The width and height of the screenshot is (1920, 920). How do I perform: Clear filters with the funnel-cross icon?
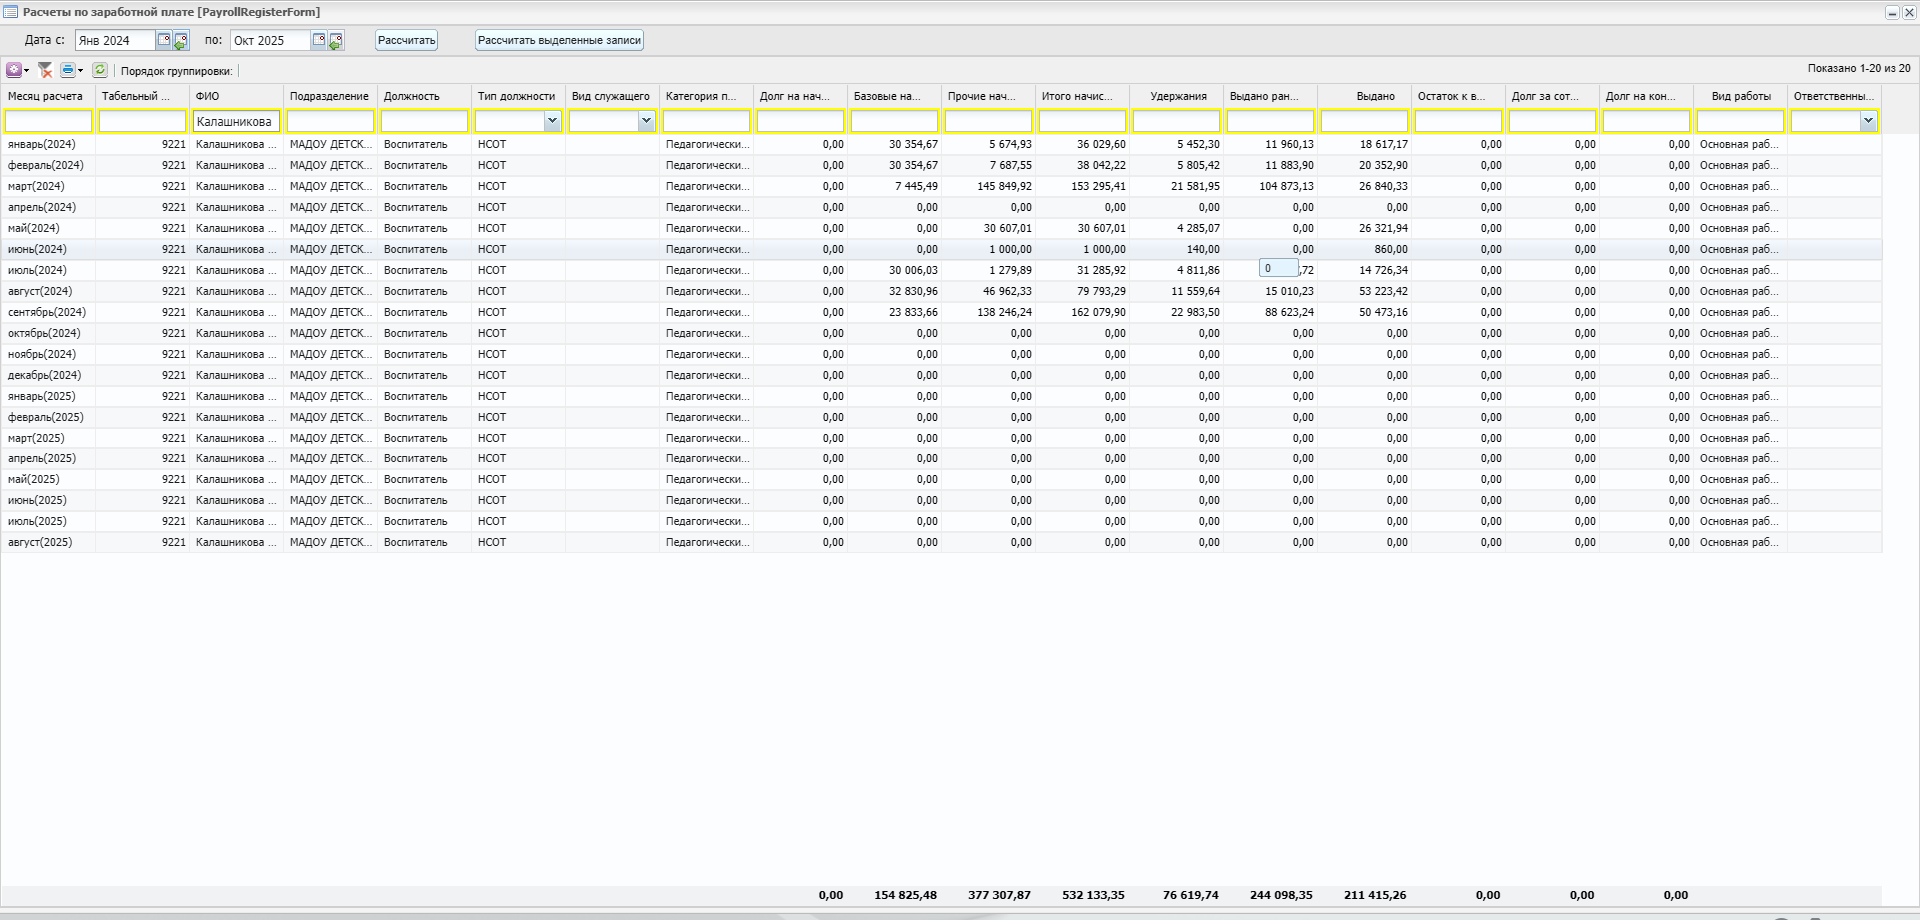point(45,70)
